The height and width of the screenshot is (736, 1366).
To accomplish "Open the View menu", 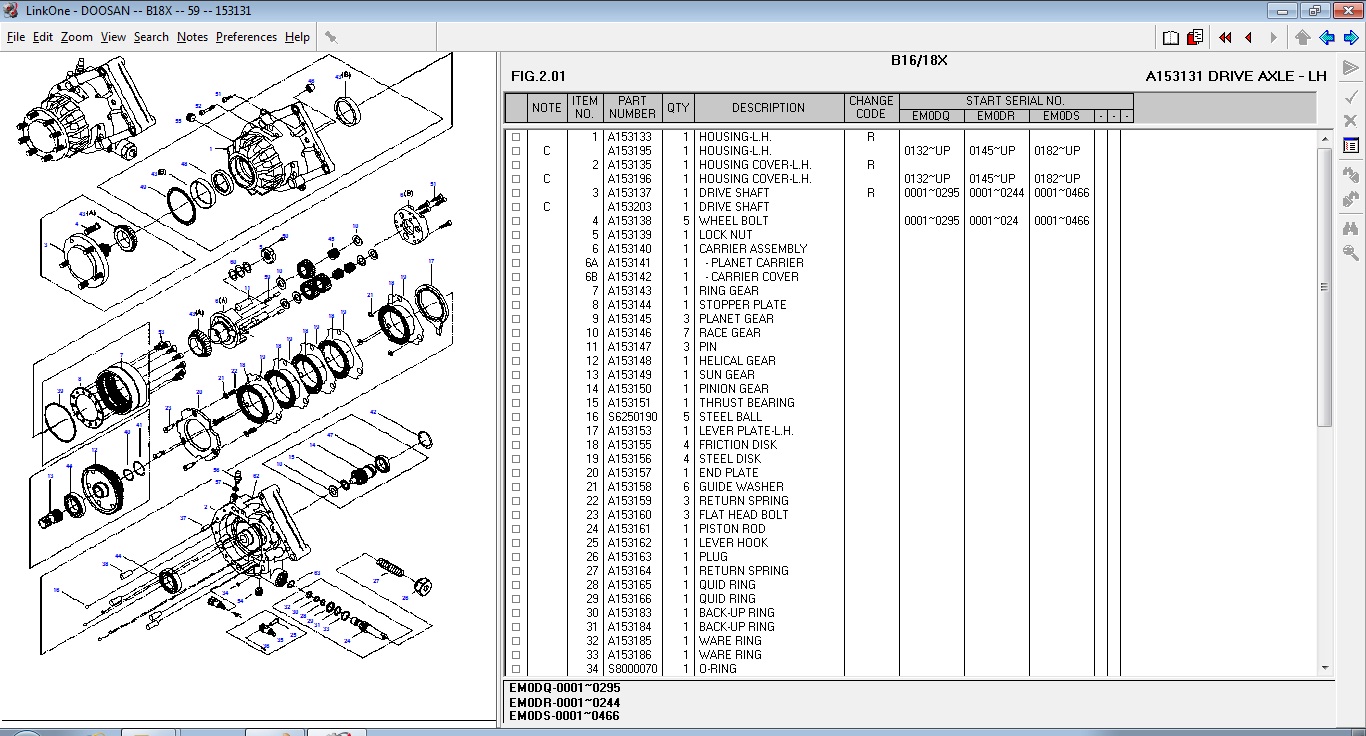I will tap(113, 37).
